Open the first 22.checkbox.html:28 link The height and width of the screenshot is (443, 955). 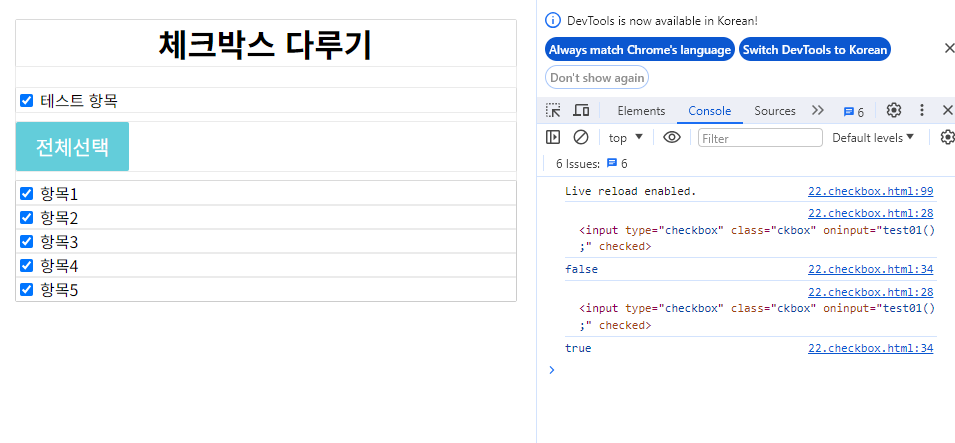click(x=870, y=213)
